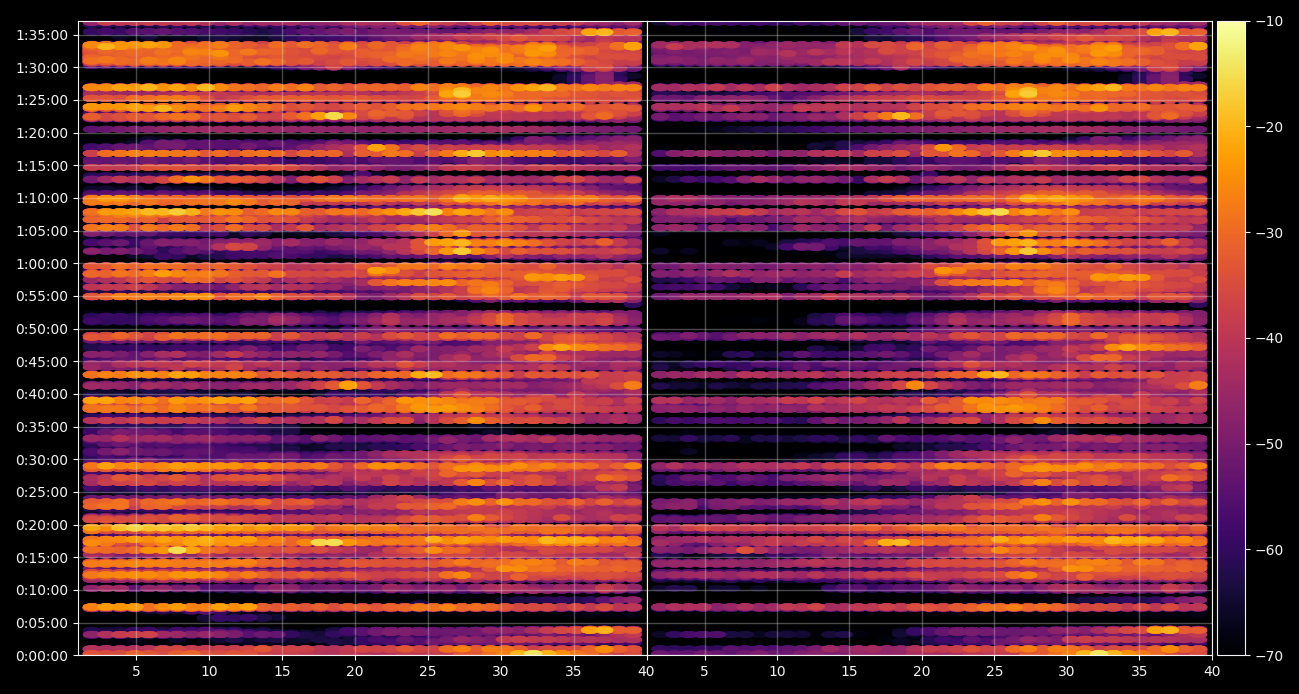Click the 0:40:00 time axis label
The width and height of the screenshot is (1299, 694).
coord(42,394)
